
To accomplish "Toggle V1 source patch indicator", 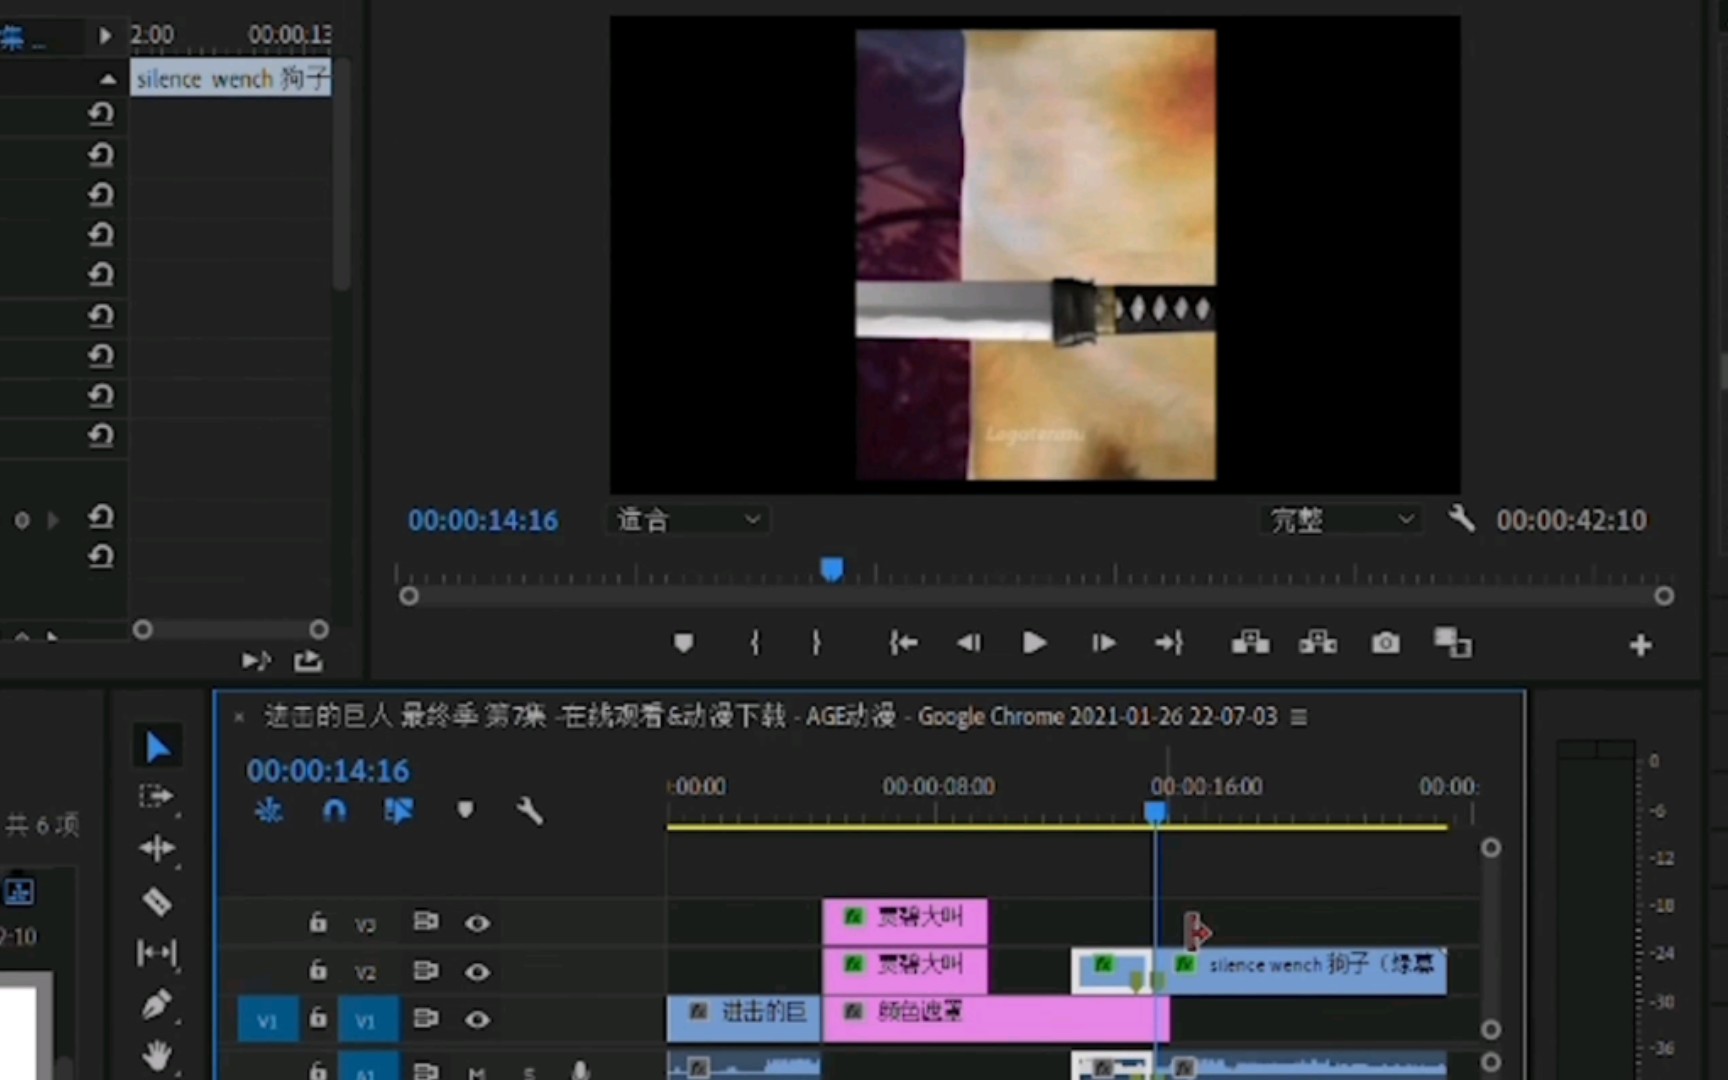I will (x=267, y=1020).
